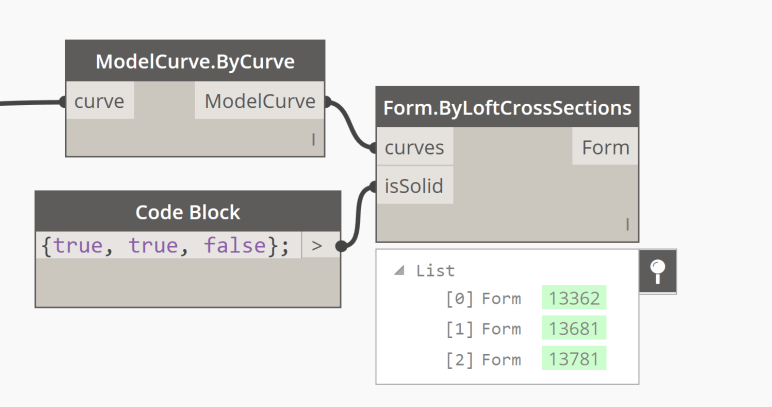
Task: Click the Form output port
Action: (605, 148)
